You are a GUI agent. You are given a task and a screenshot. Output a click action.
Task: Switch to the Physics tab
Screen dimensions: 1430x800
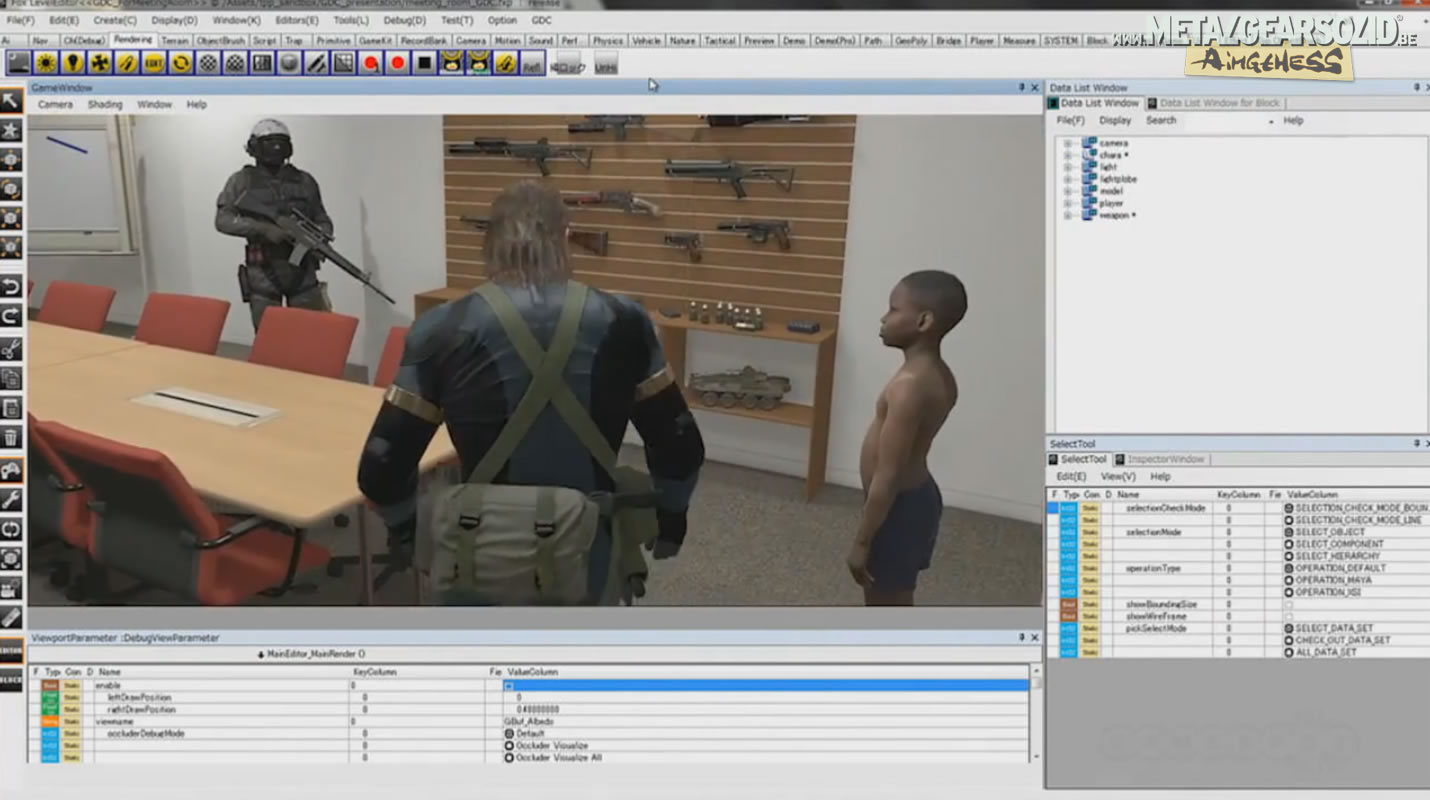click(x=607, y=41)
